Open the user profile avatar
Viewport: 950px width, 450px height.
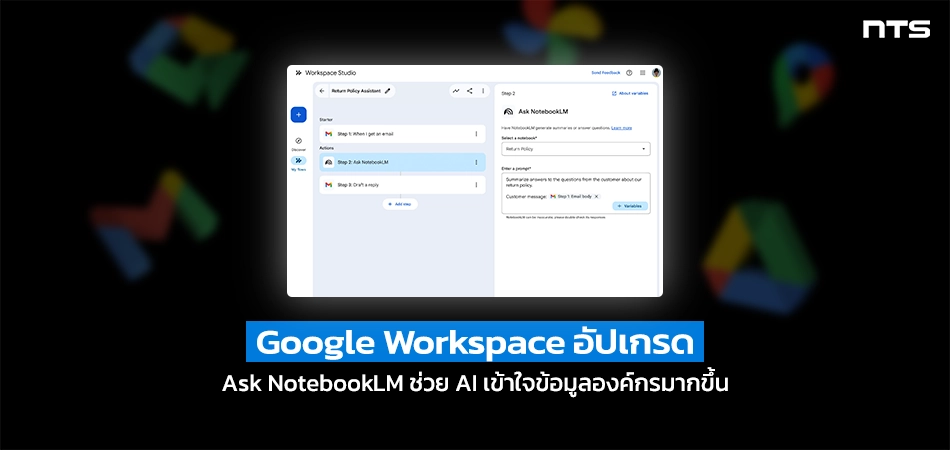coord(656,73)
